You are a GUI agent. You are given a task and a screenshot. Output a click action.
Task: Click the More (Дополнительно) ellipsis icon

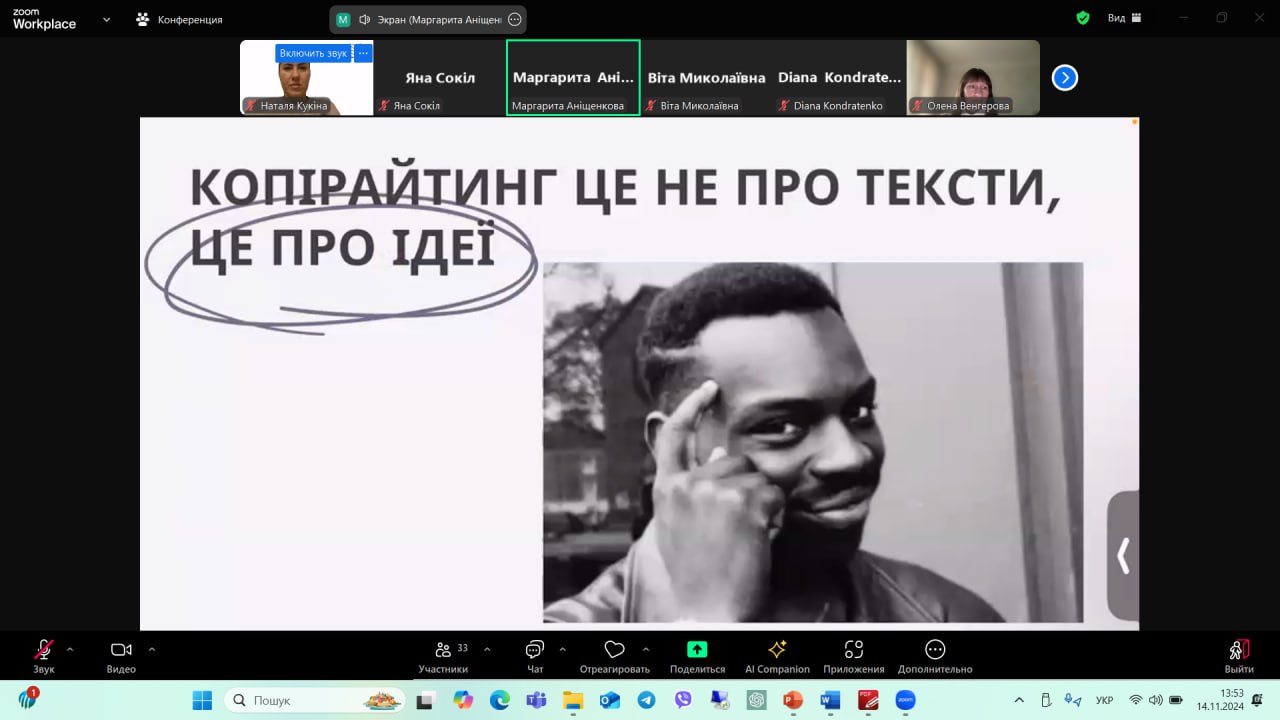pyautogui.click(x=935, y=650)
